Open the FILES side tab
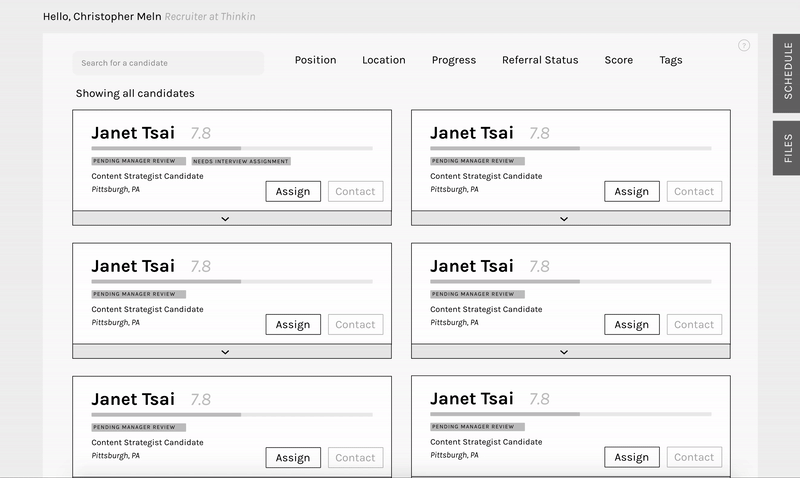Viewport: 800px width, 478px height. click(x=786, y=148)
